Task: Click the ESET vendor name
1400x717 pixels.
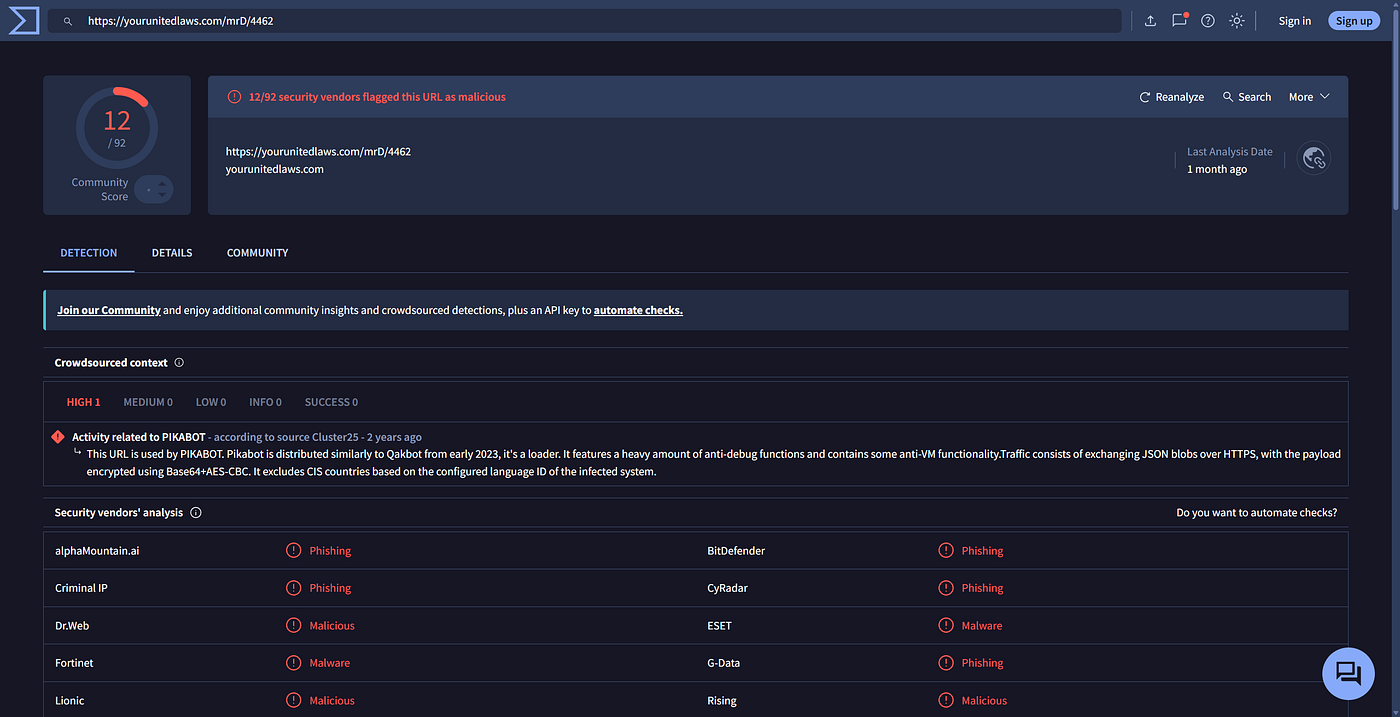Action: (719, 626)
